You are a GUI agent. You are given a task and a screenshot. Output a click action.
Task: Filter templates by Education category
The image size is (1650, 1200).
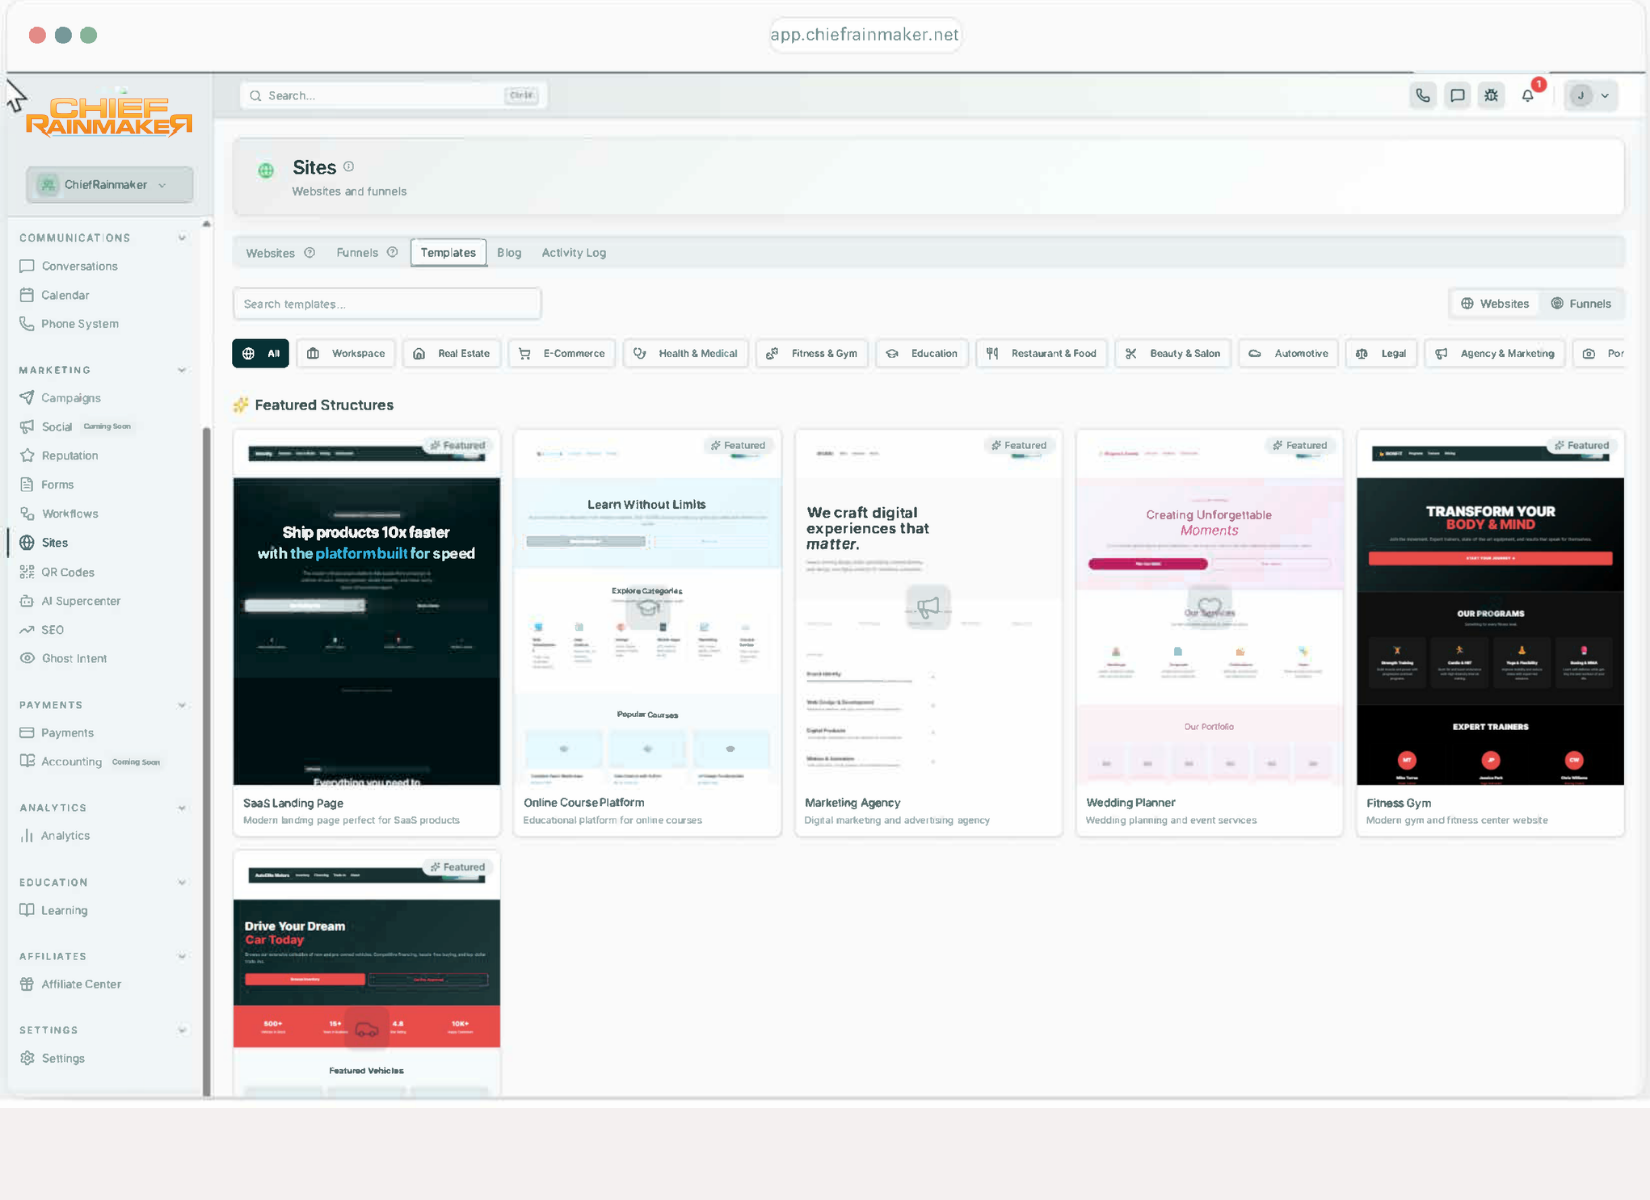point(922,354)
